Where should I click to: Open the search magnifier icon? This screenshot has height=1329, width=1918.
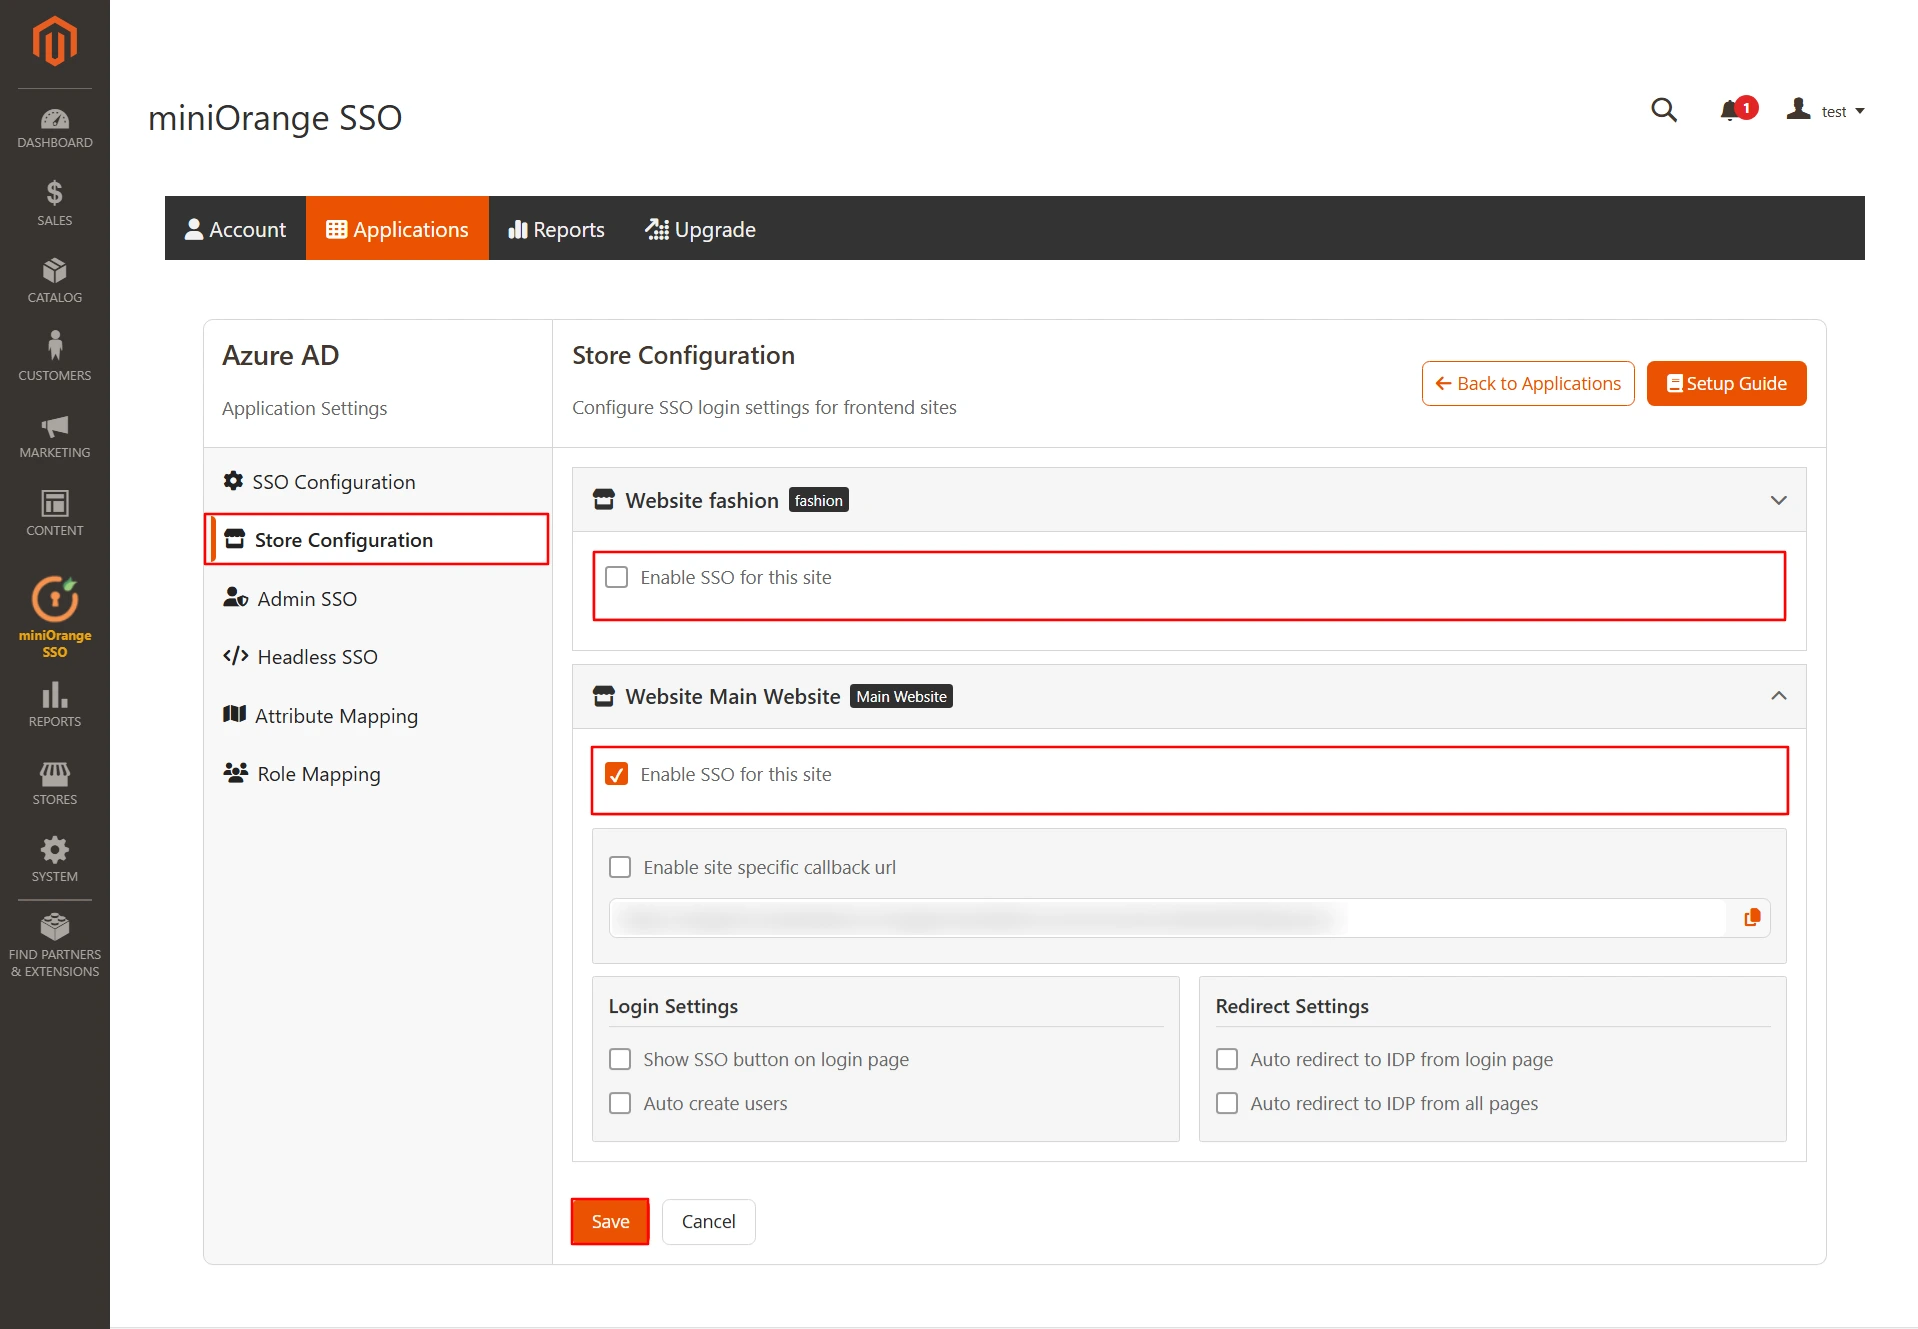(1663, 110)
